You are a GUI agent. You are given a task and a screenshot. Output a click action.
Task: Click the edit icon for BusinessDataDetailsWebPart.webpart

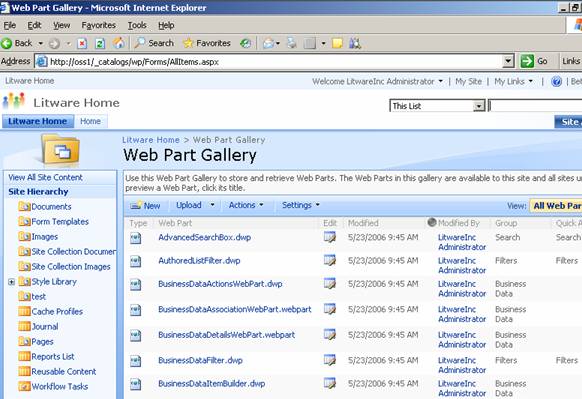(x=330, y=335)
